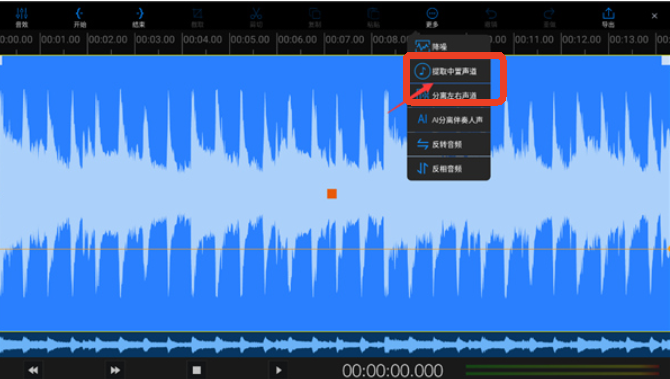670x379 pixels.
Task: Click the paste clipboard icon
Action: (373, 18)
